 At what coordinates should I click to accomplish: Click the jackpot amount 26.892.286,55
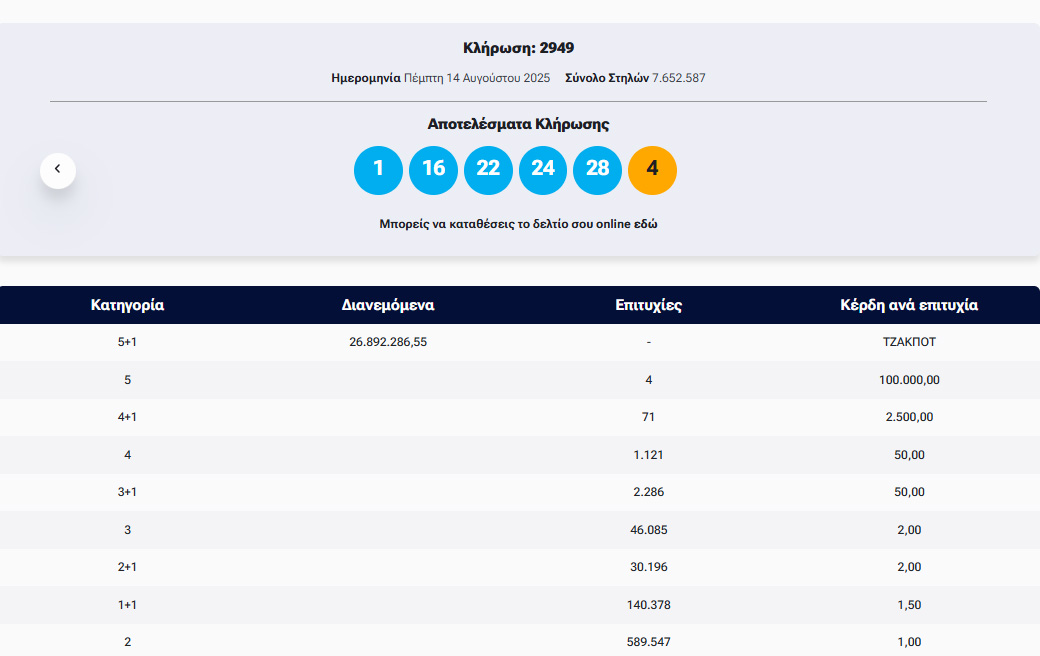click(x=388, y=342)
